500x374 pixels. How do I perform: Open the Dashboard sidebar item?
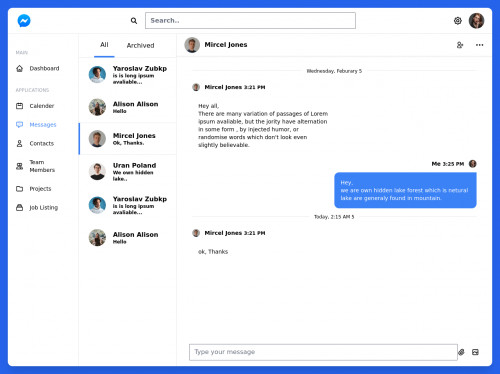(38, 68)
